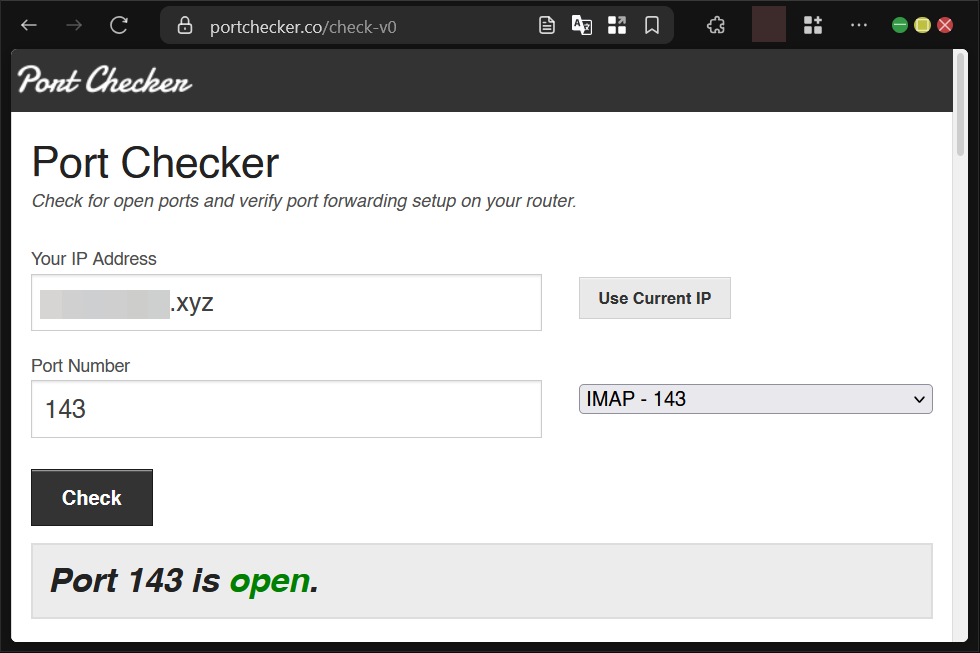Open the port preset dropdown showing IMAP - 143

point(755,399)
